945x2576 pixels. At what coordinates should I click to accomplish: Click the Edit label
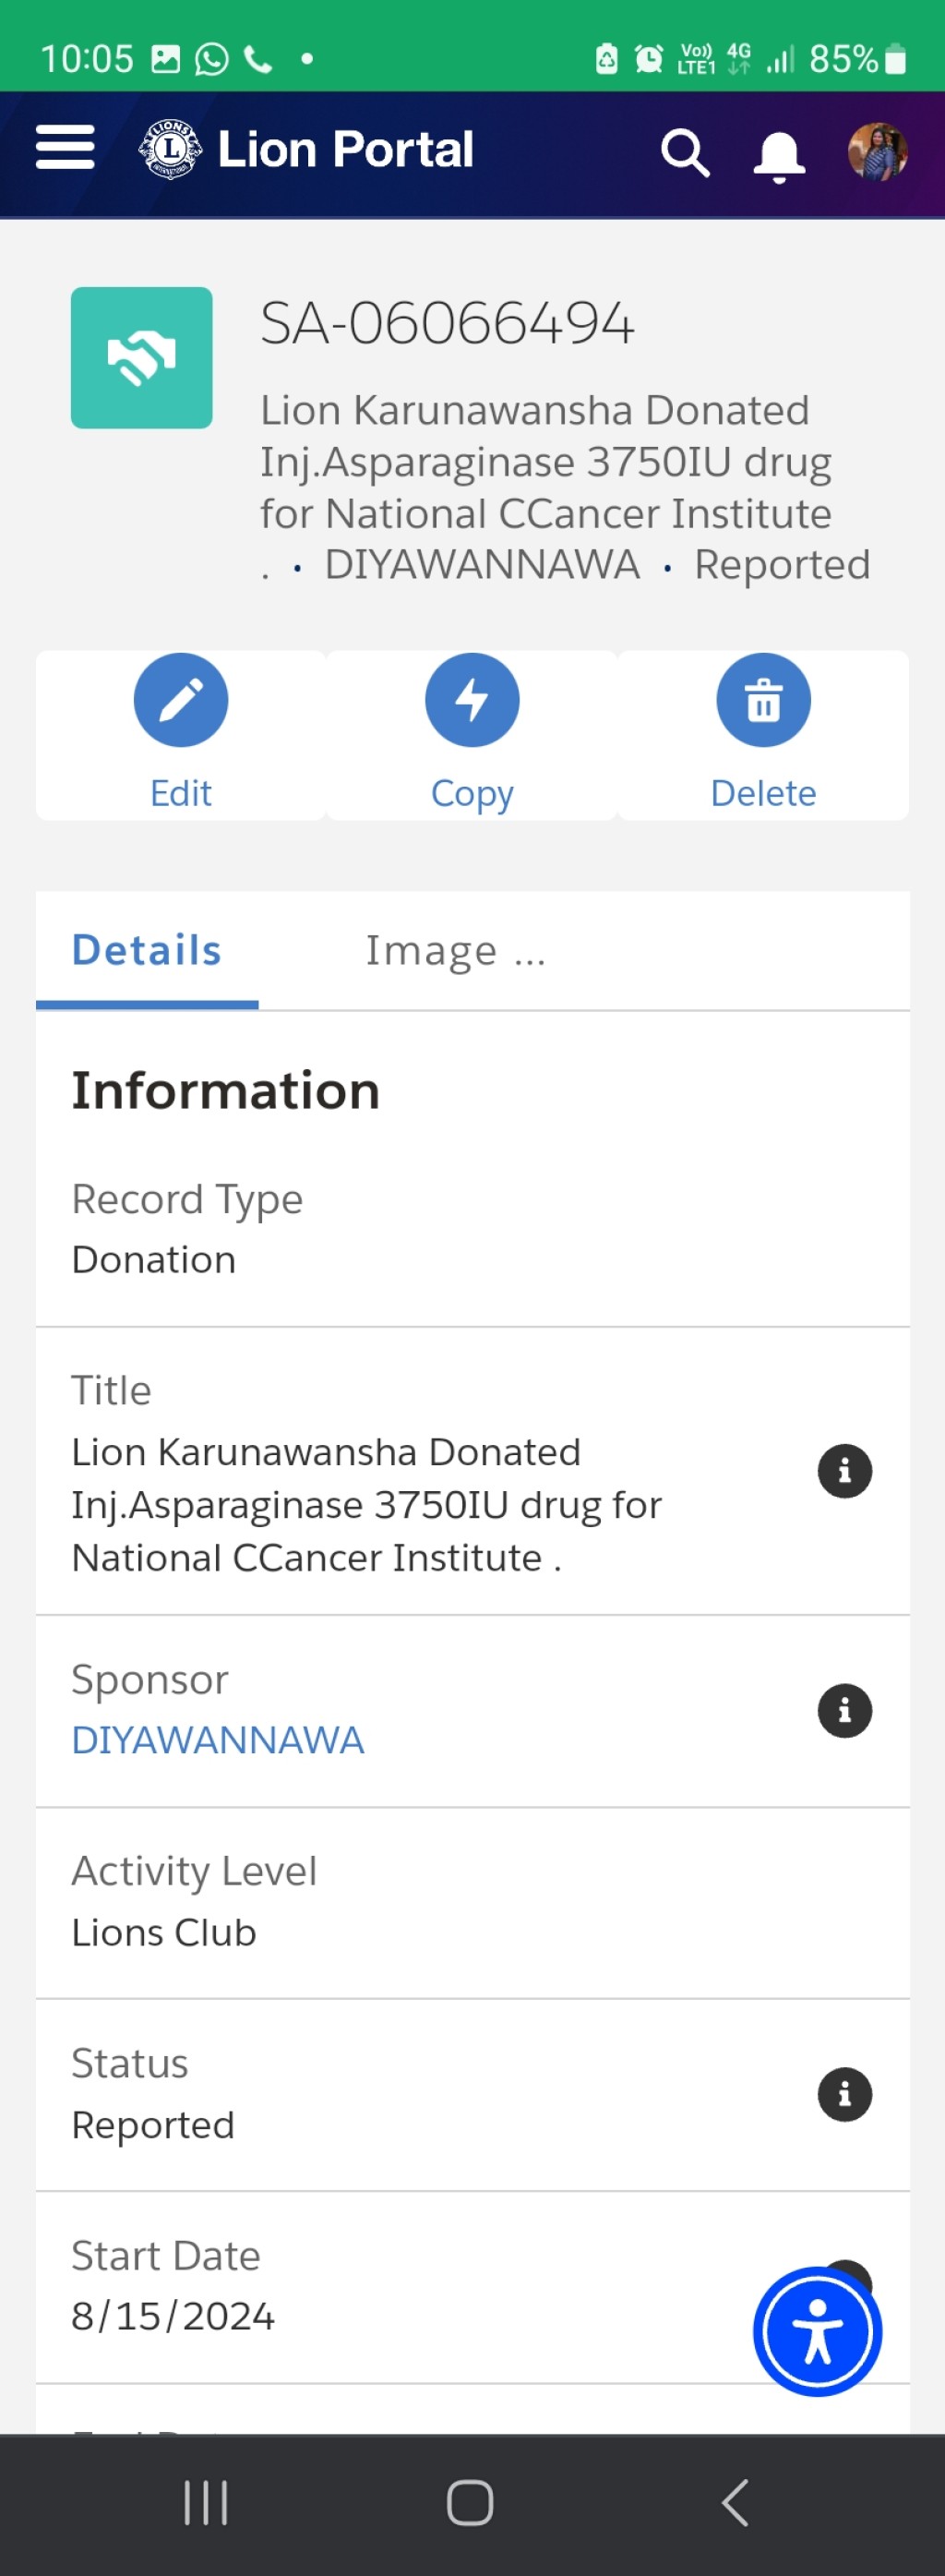point(181,793)
